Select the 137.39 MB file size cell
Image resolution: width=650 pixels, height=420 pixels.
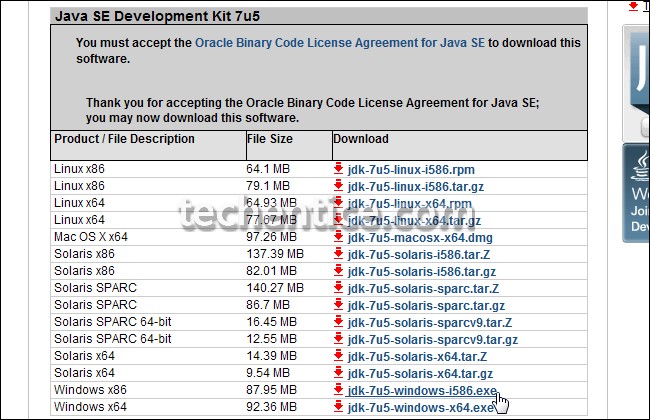[289, 254]
